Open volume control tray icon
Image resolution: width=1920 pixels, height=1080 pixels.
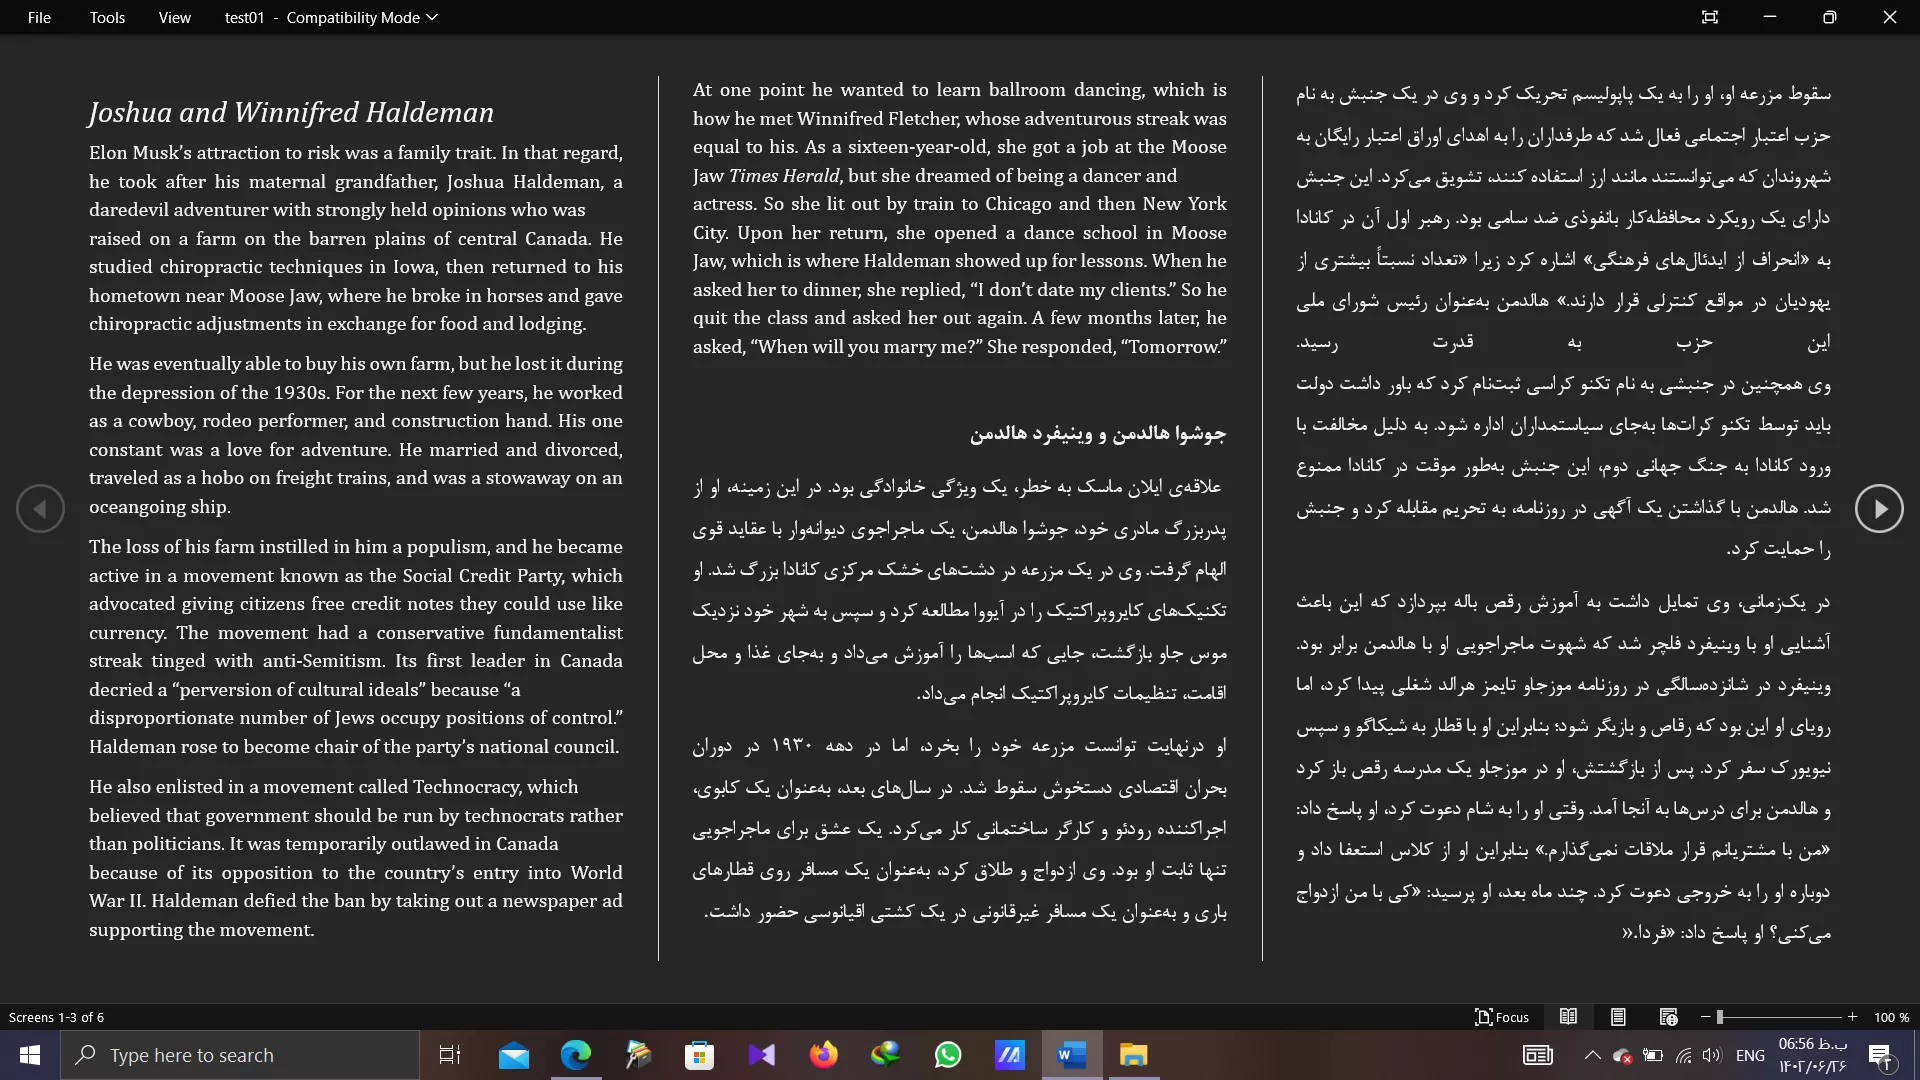[1713, 1055]
